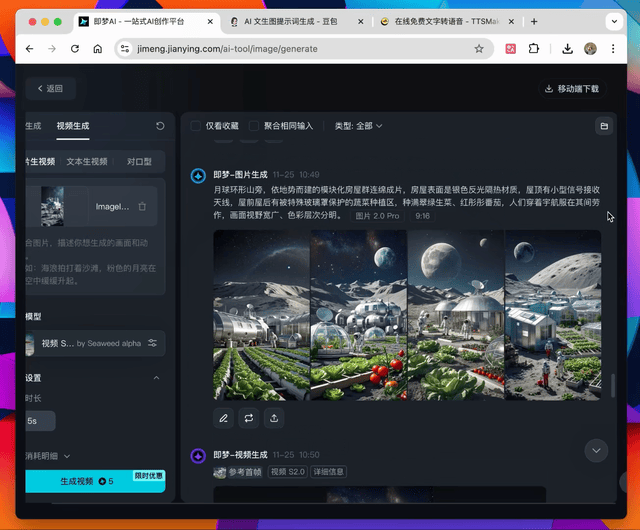Reload the page with refresh icon
Screen dimensions: 640x530
pyautogui.click(x=75, y=49)
